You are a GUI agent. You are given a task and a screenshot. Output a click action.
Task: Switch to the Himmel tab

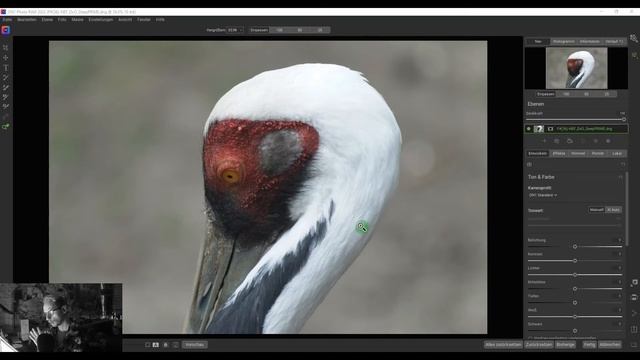click(x=578, y=153)
